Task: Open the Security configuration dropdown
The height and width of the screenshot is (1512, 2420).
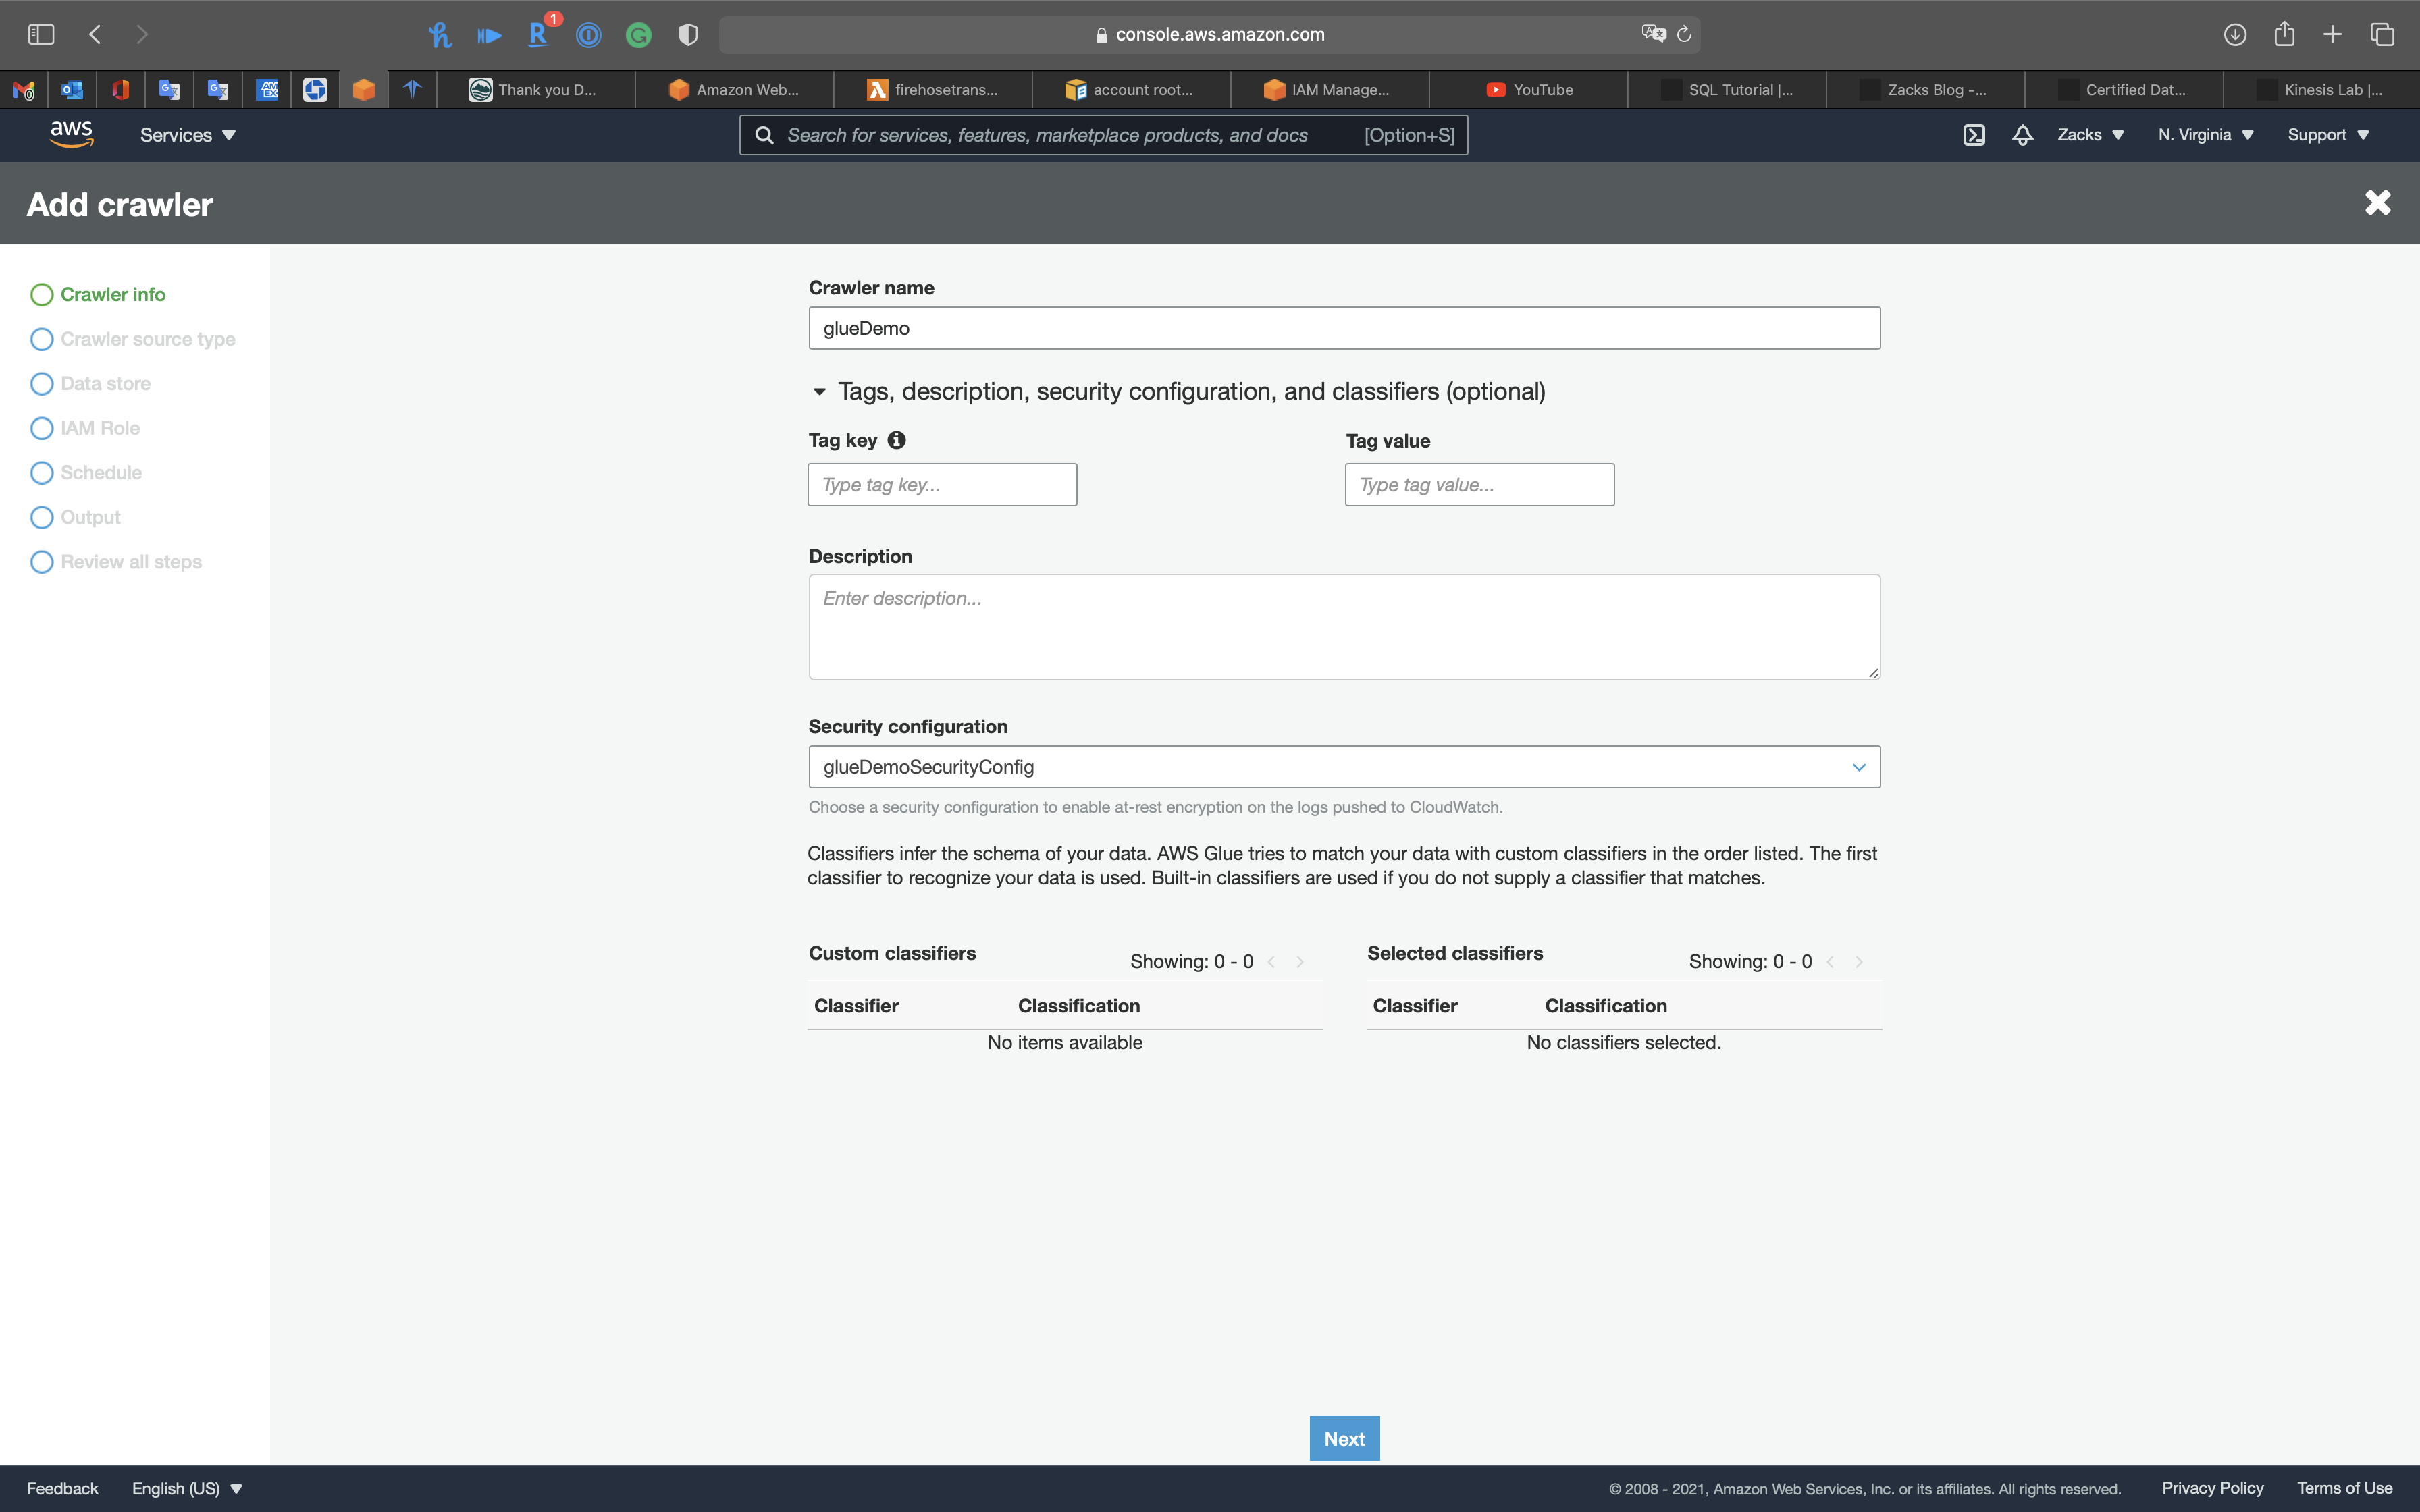Action: [1343, 767]
